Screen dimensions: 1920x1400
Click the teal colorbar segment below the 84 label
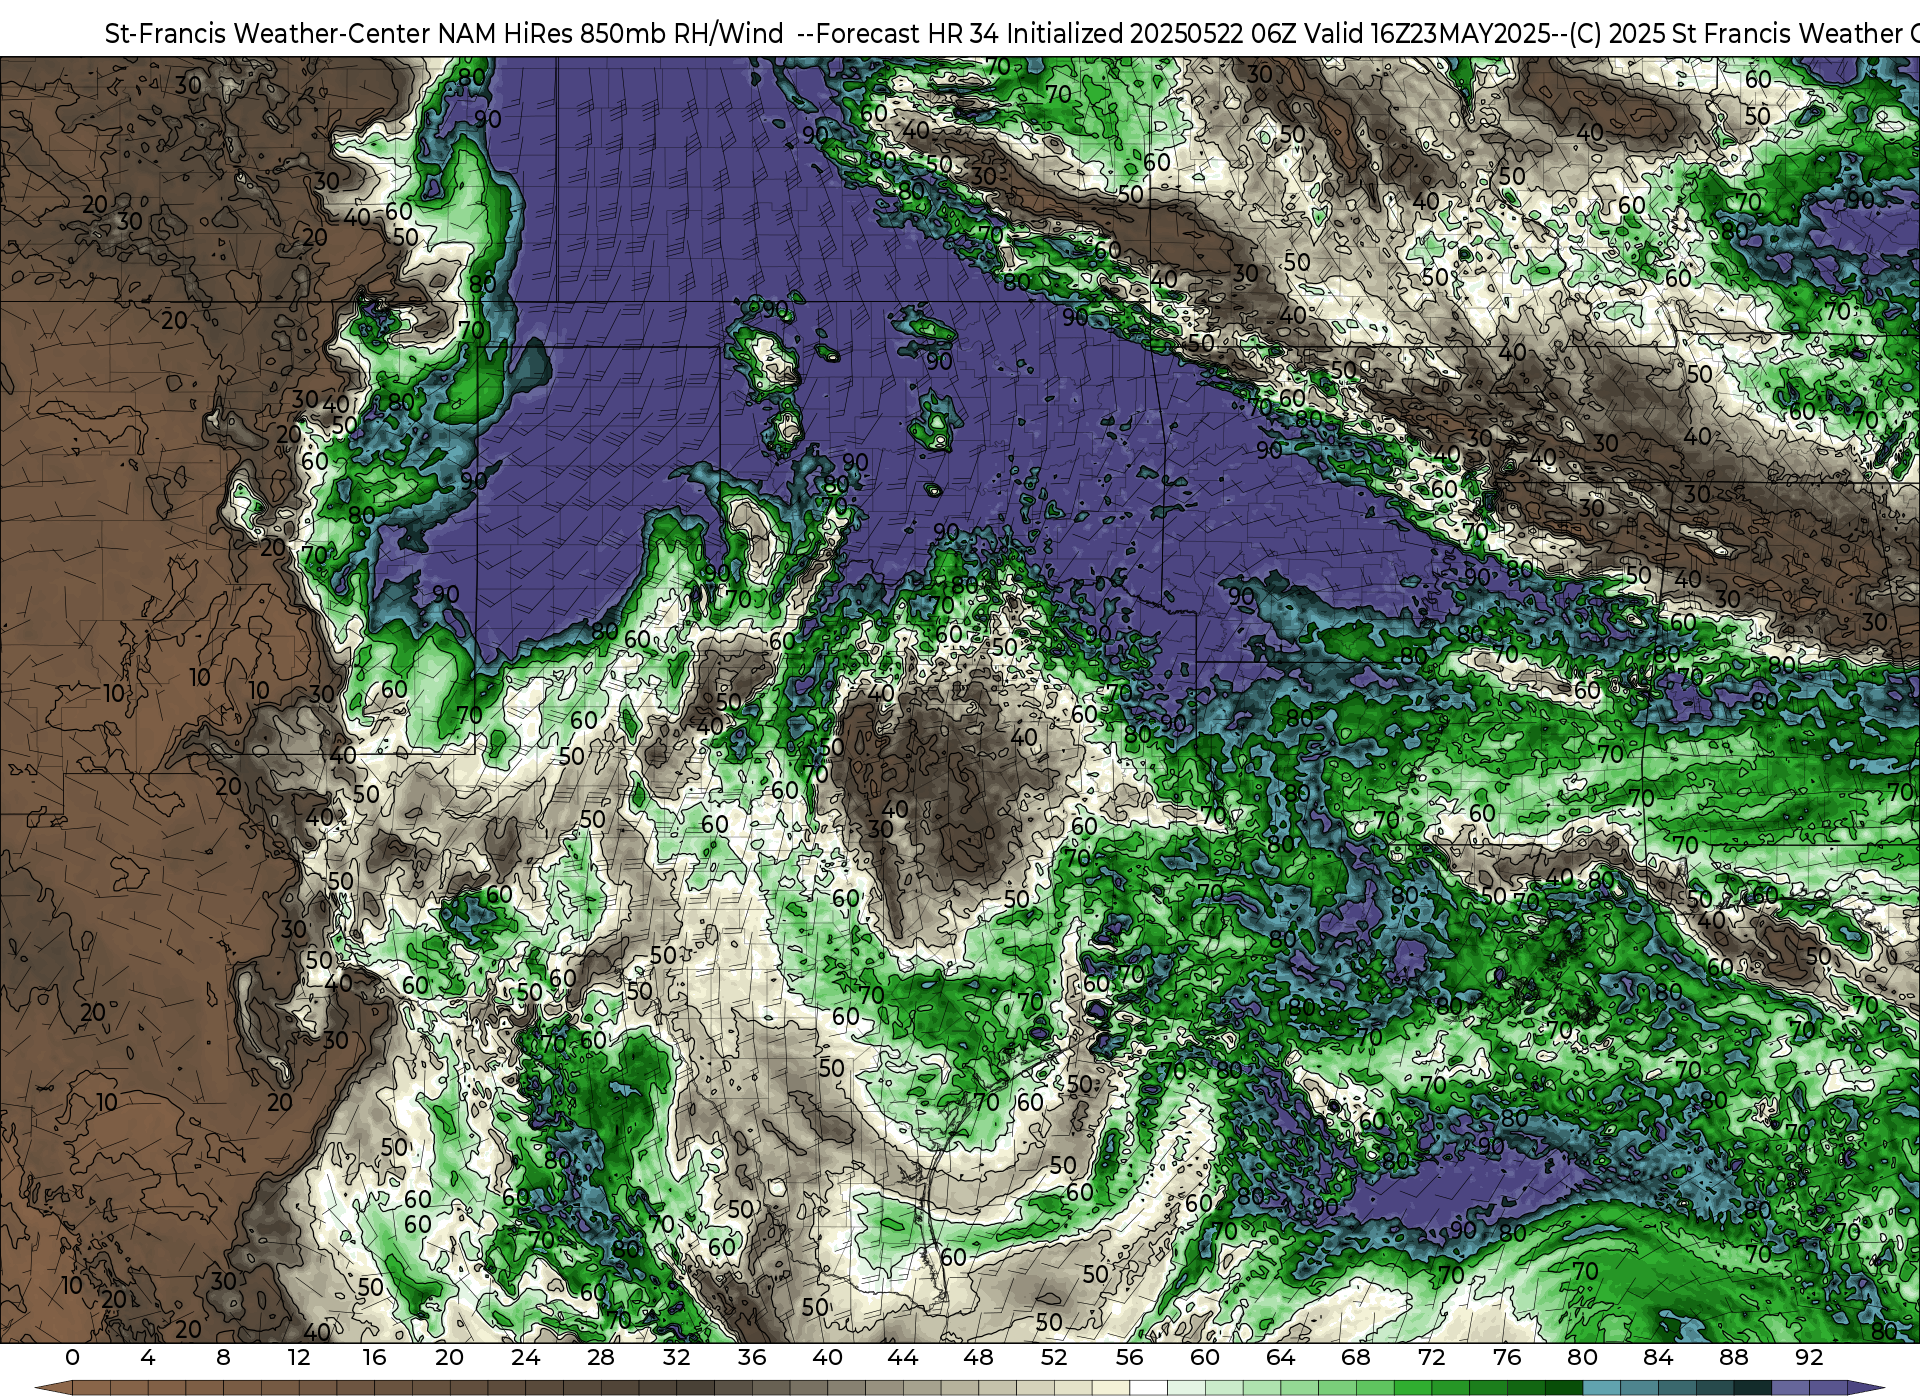click(x=1677, y=1389)
